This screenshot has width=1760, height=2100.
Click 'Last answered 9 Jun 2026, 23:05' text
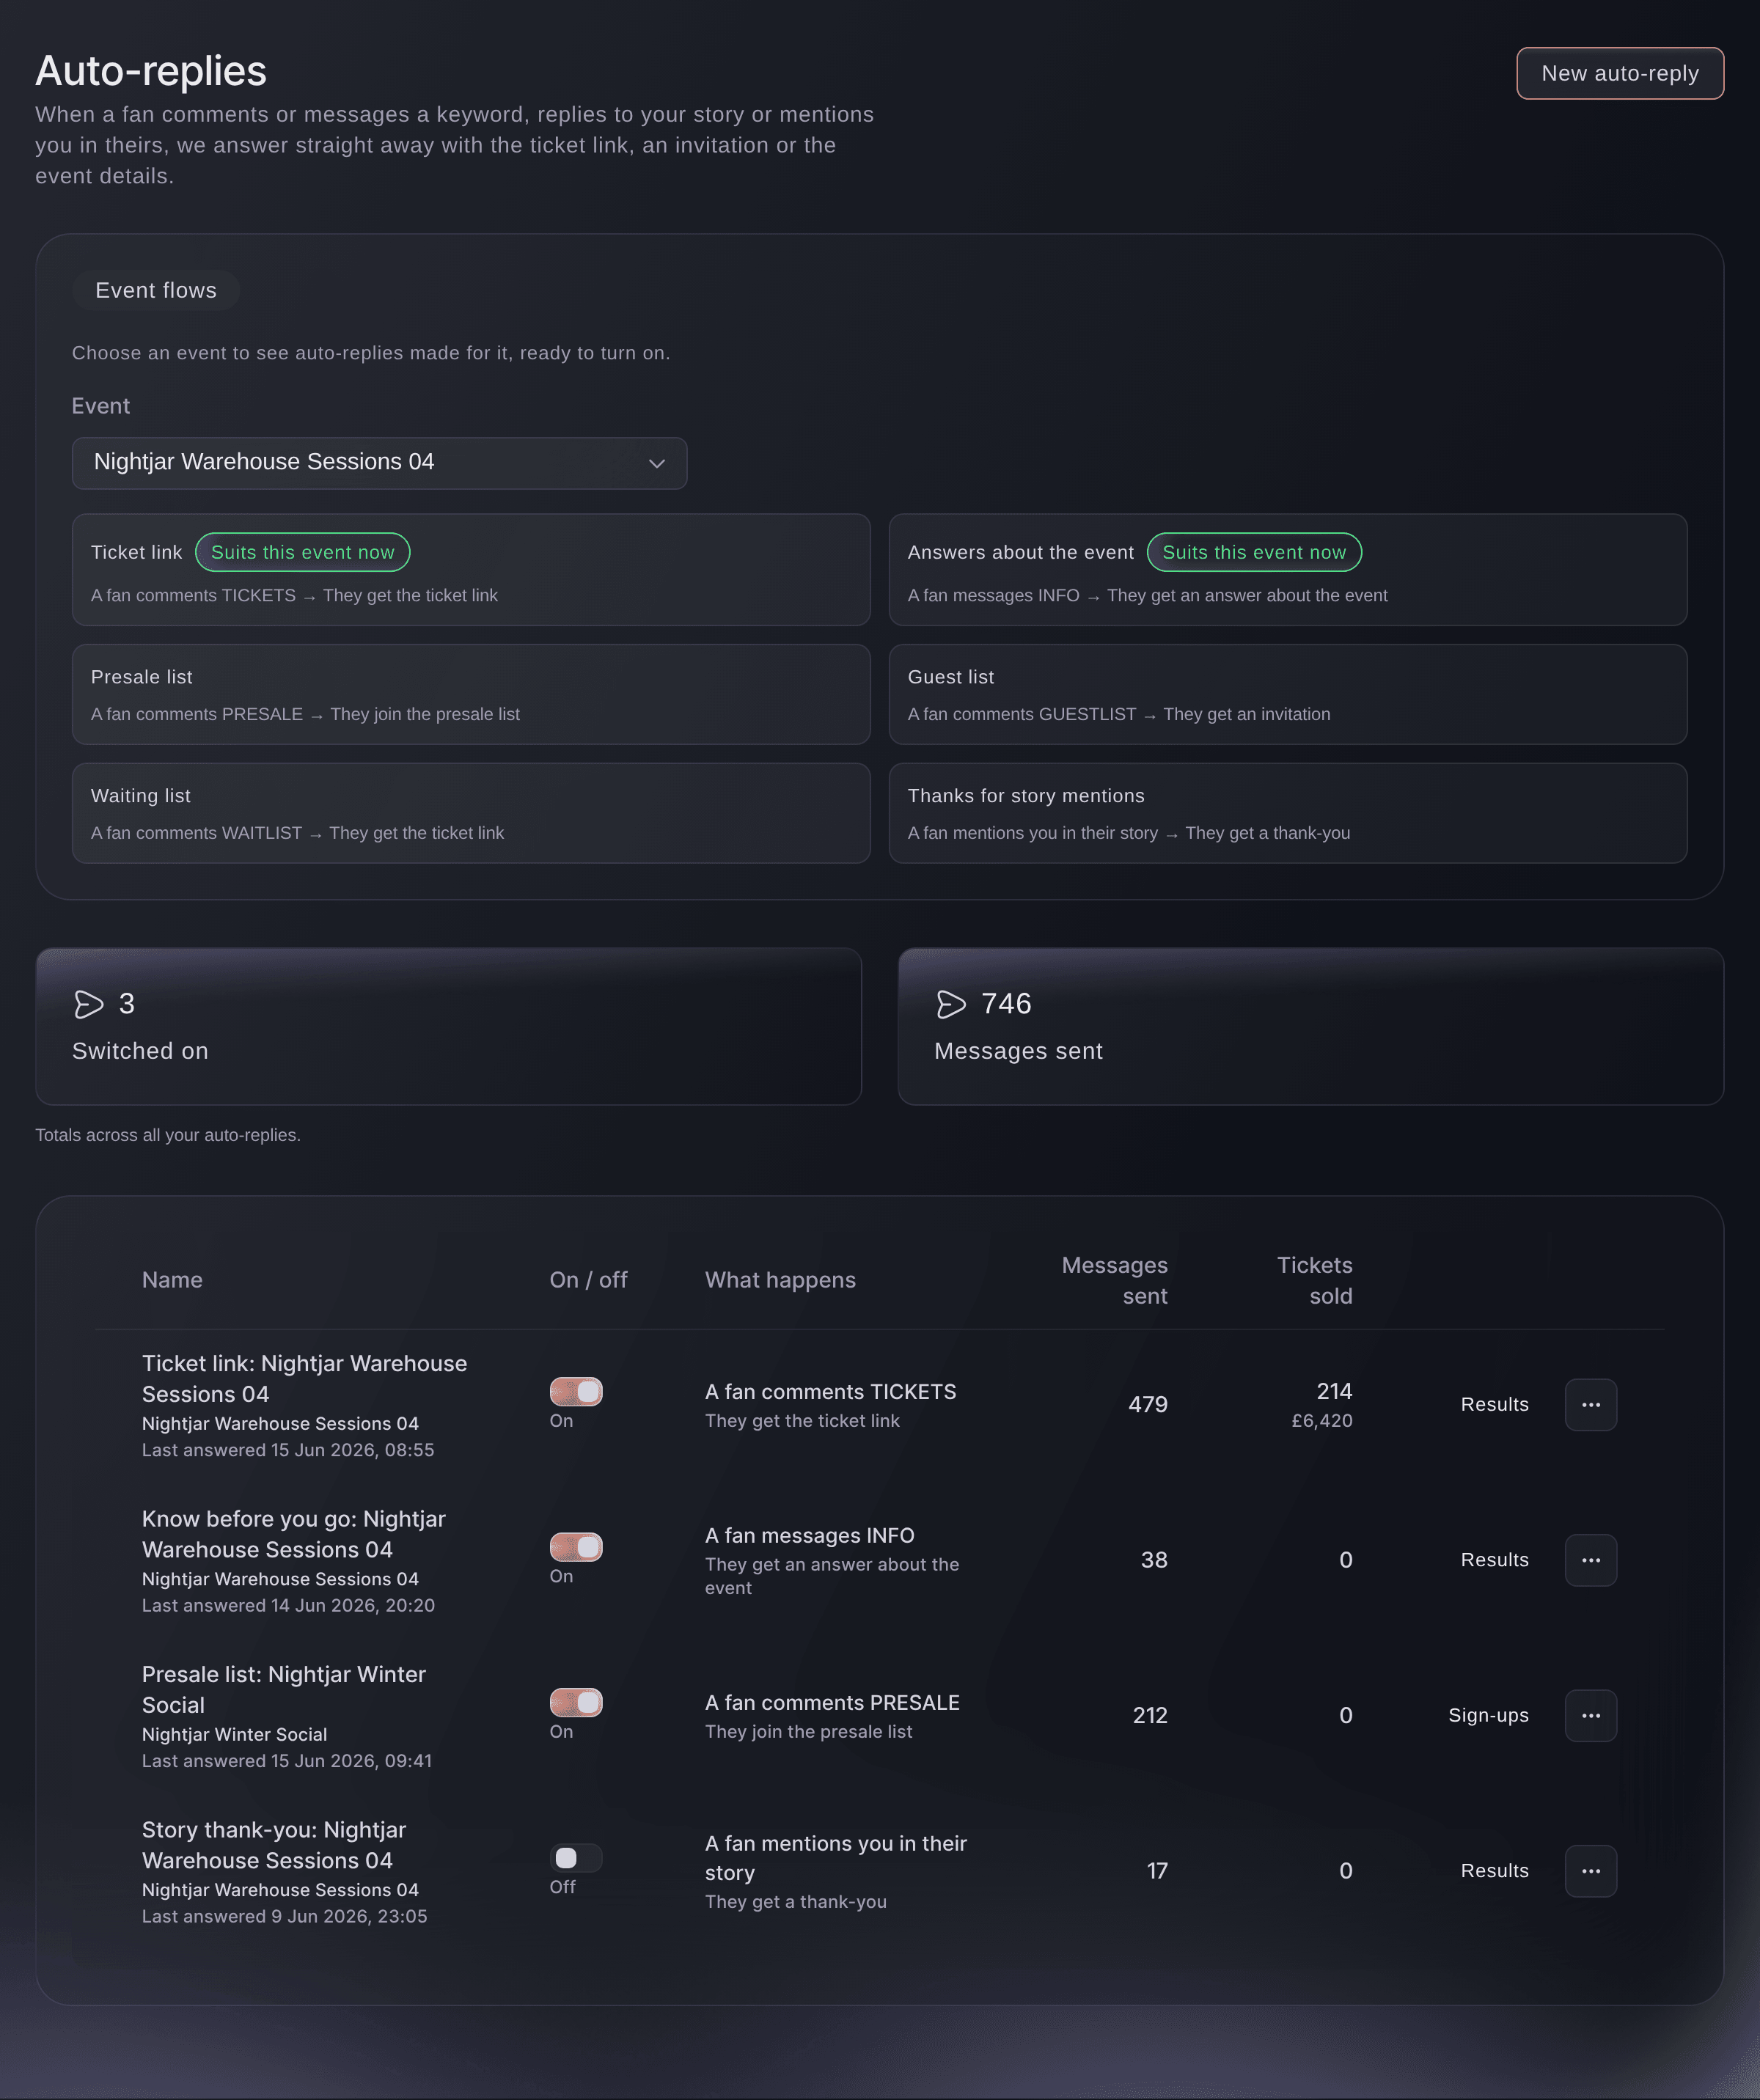[284, 1916]
